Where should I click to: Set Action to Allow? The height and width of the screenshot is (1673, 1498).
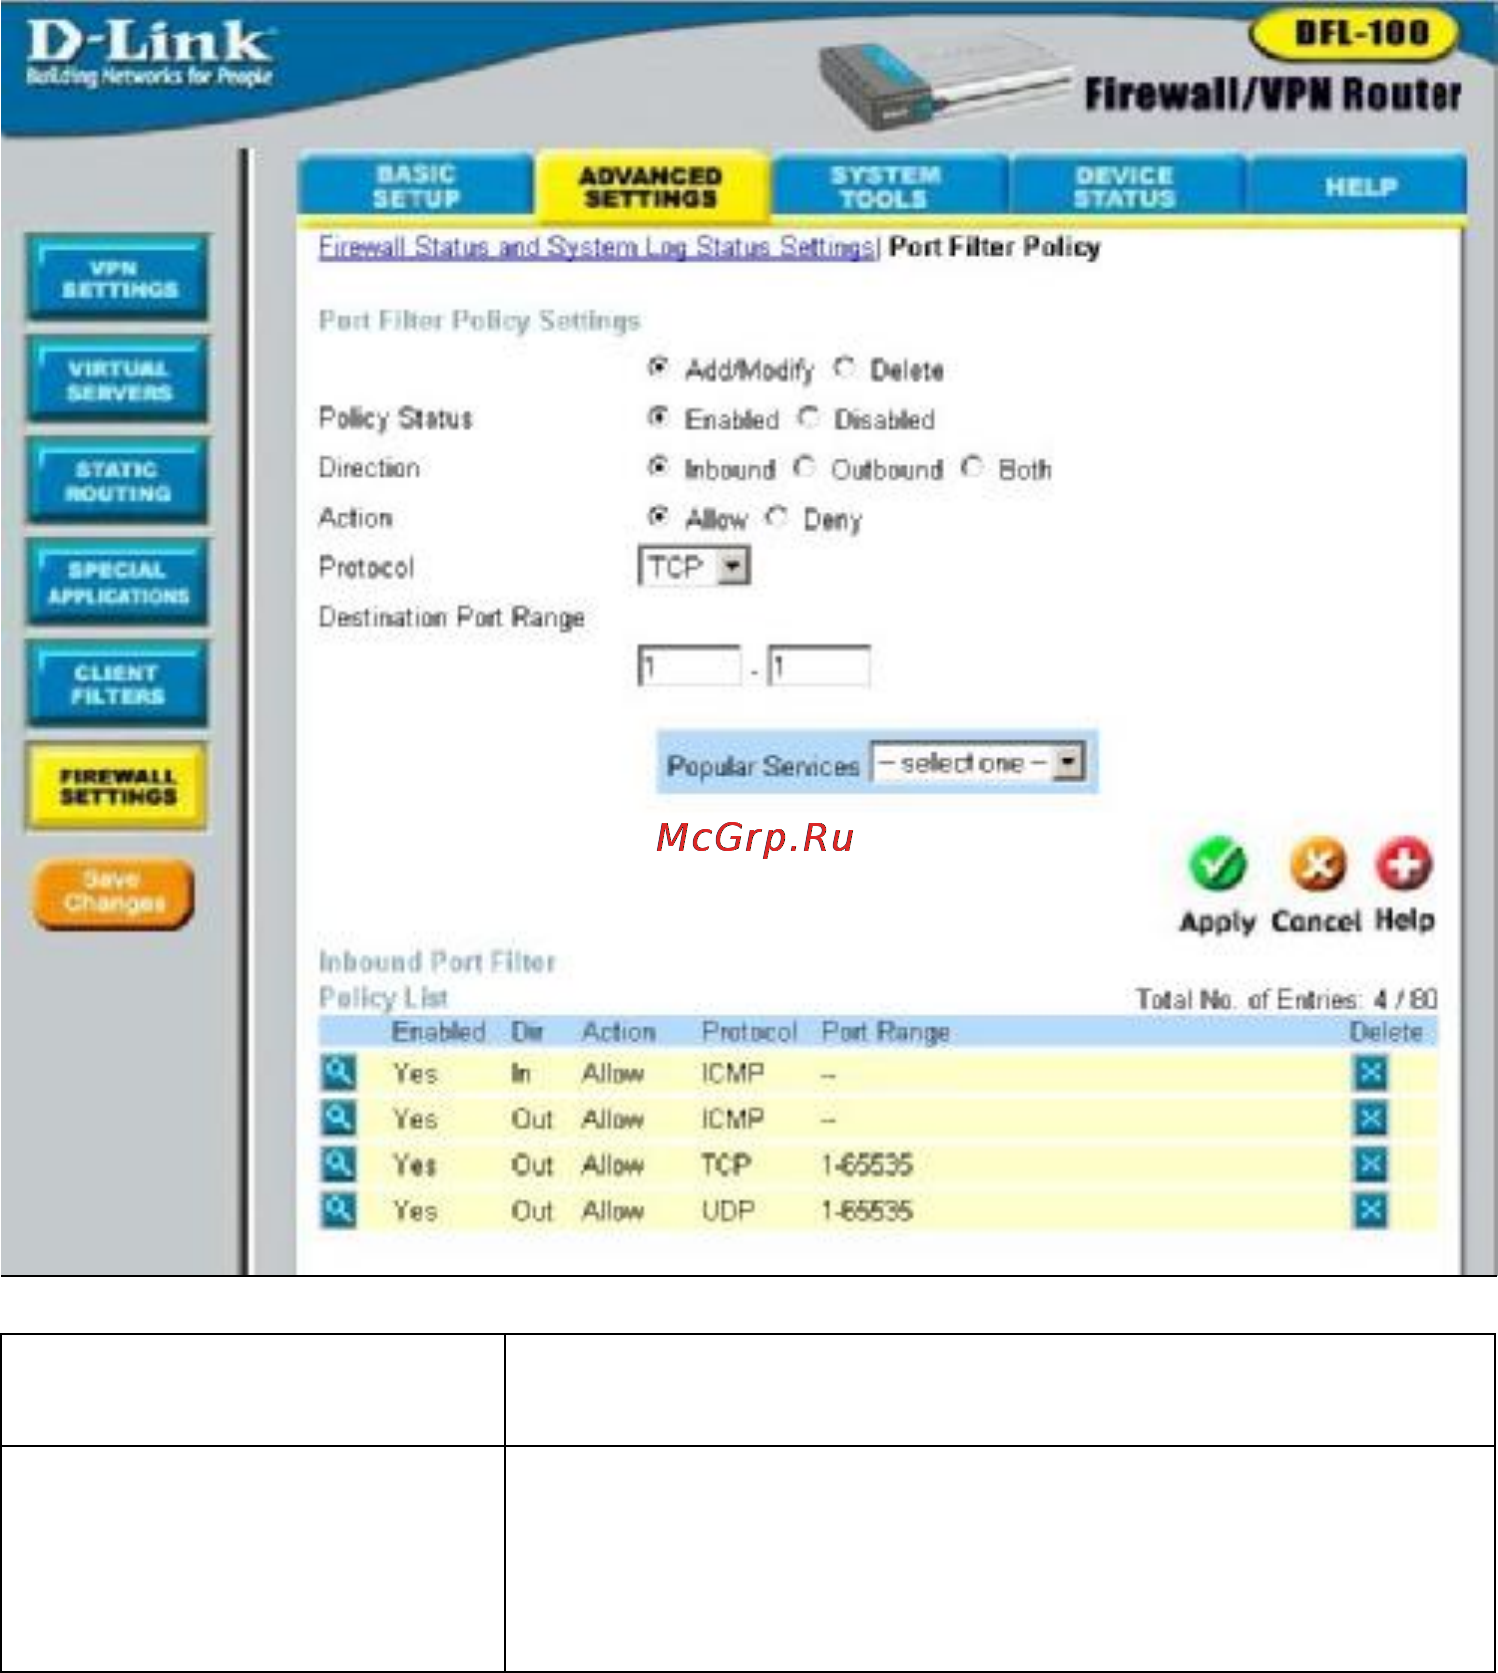[657, 517]
